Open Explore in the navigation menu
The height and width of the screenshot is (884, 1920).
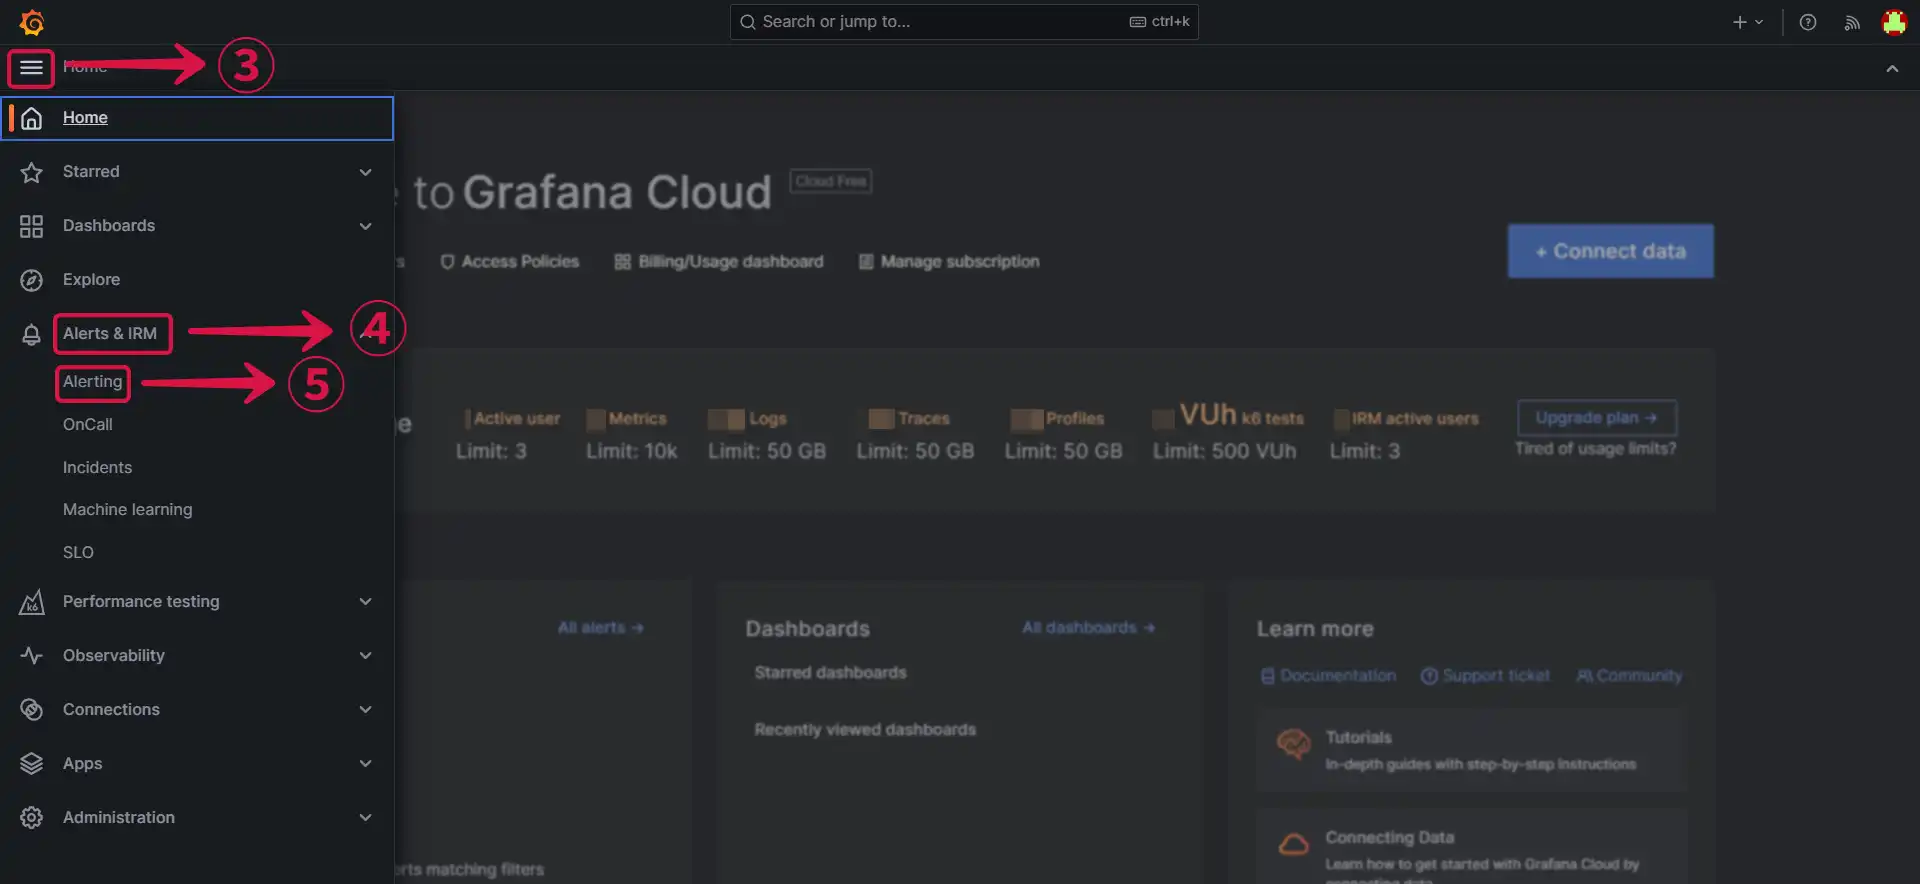91,280
